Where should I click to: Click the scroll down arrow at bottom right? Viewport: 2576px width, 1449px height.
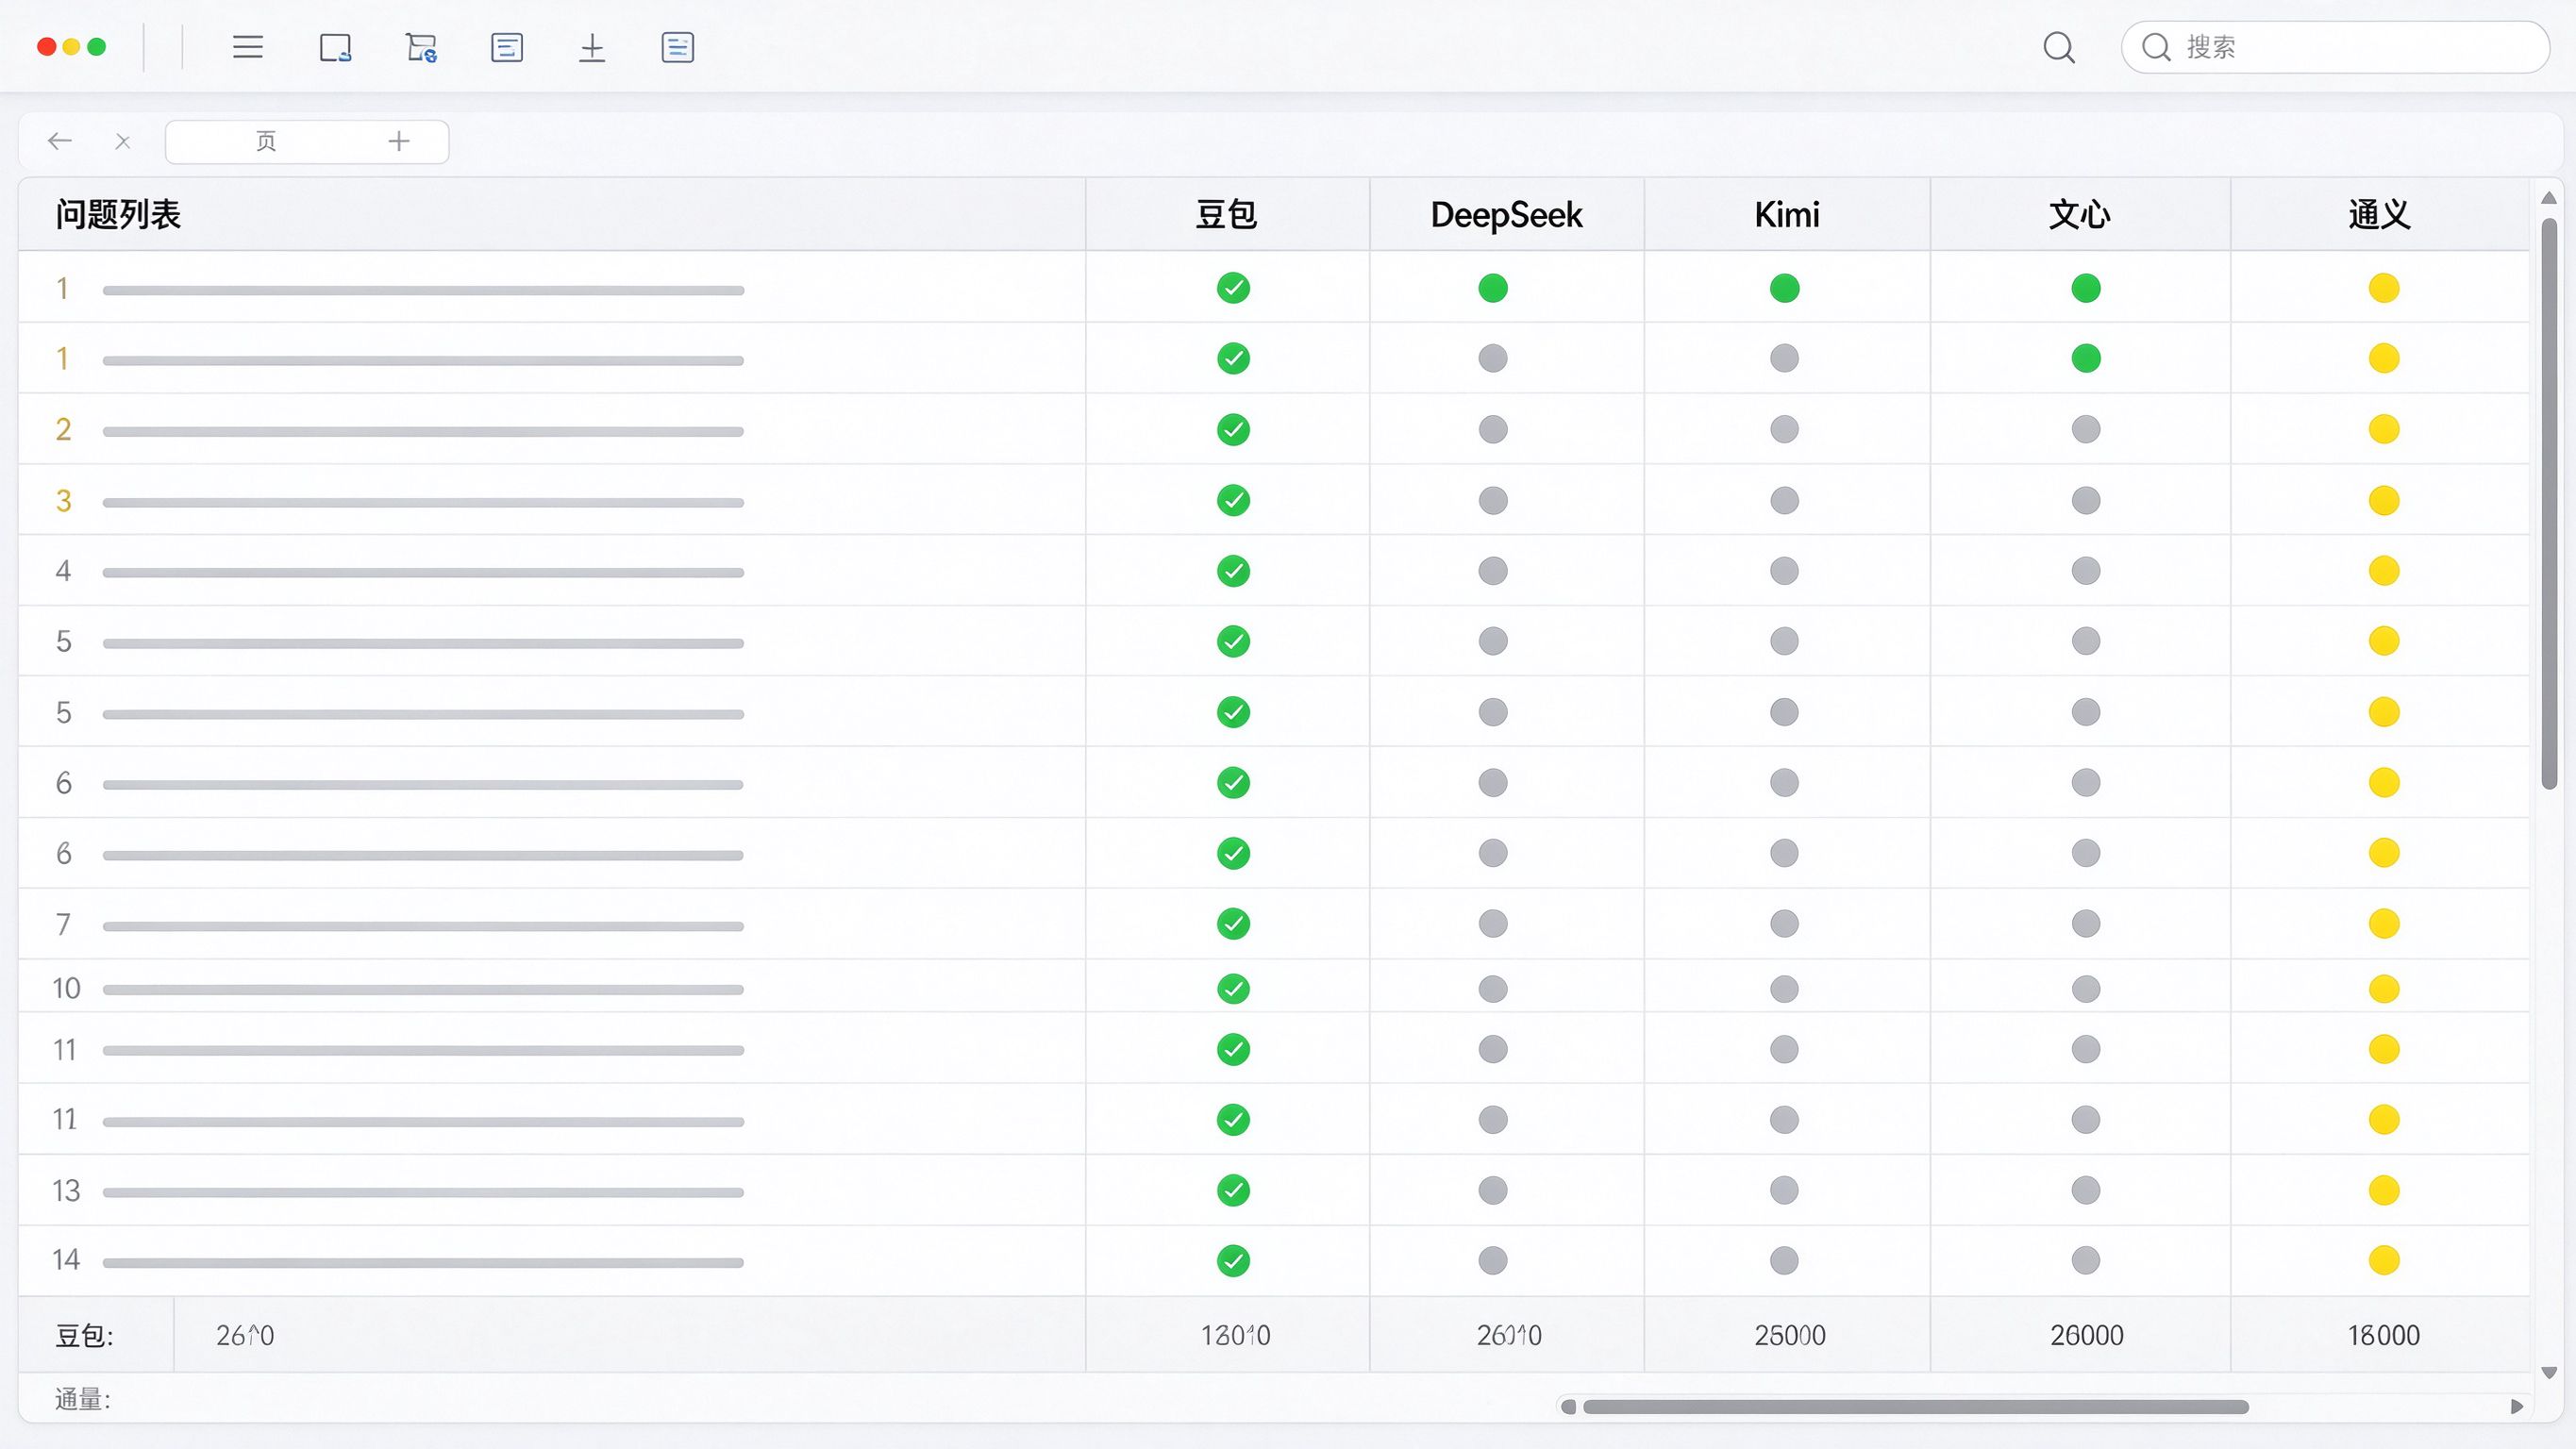click(2549, 1373)
